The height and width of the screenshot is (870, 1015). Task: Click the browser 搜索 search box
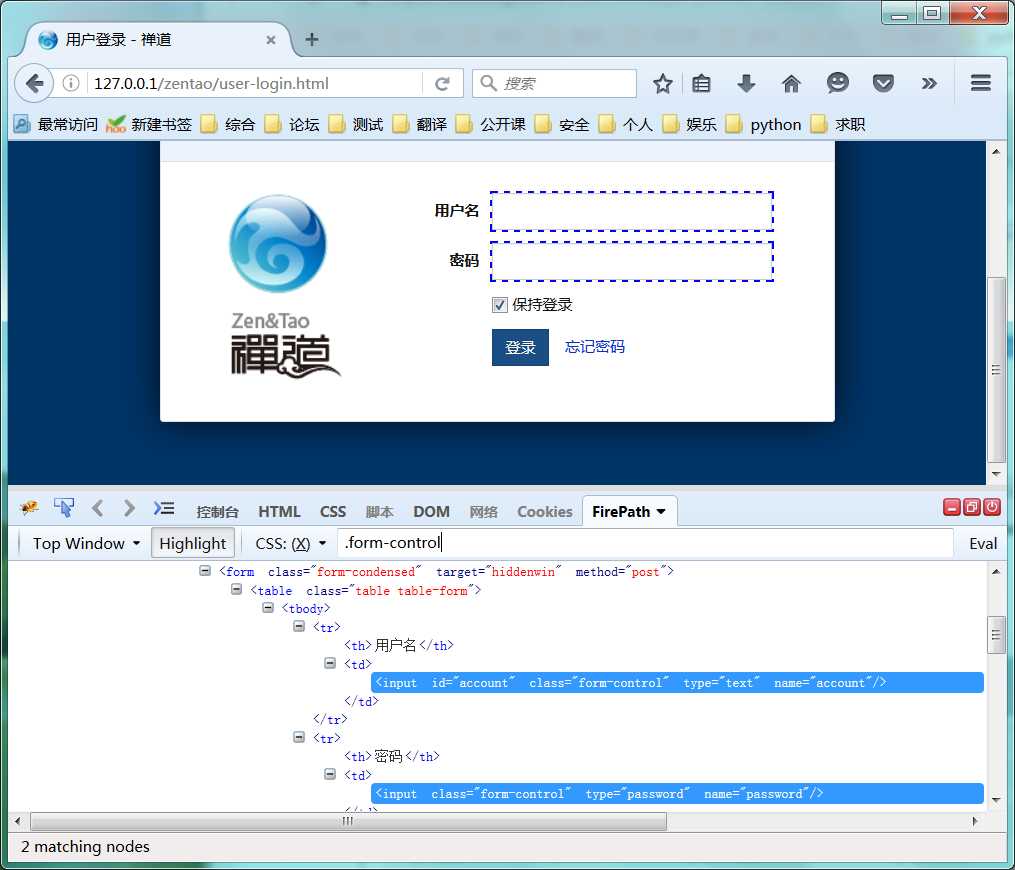(x=555, y=84)
